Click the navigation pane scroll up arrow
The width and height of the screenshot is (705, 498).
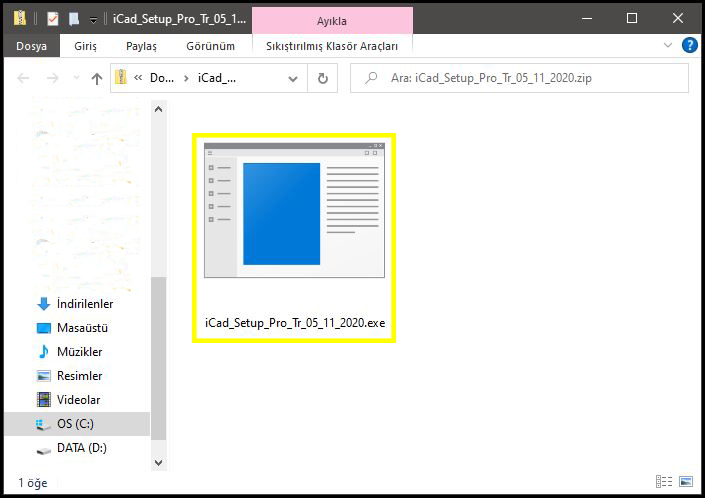[158, 109]
